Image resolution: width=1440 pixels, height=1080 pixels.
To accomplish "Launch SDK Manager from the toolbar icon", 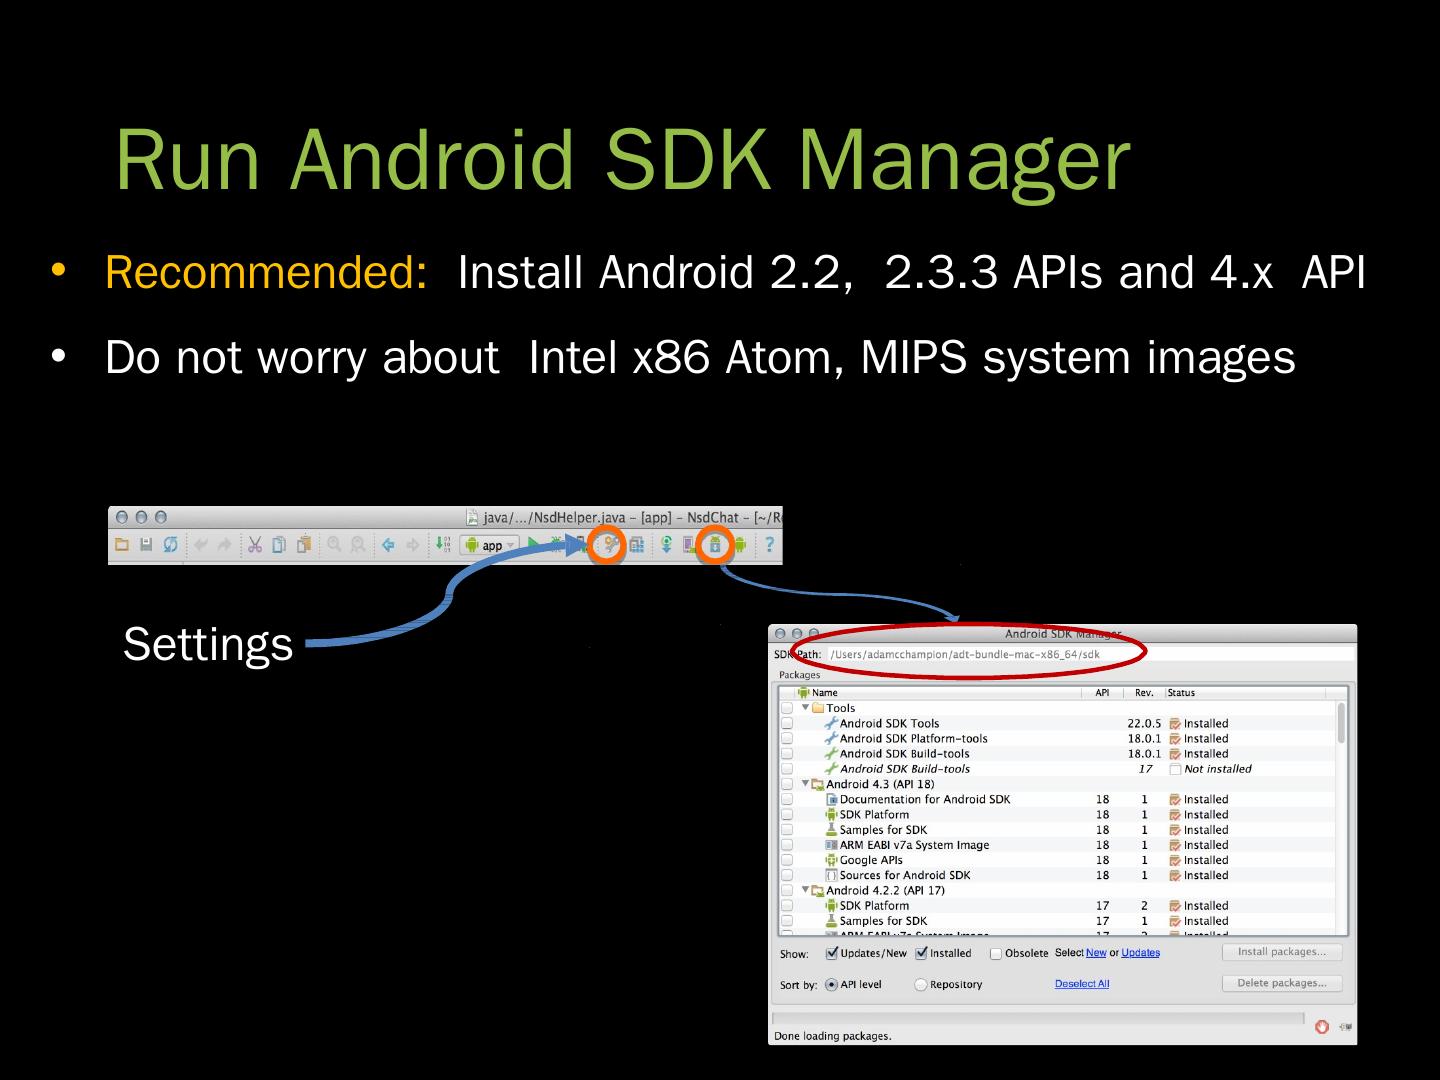I will coord(715,545).
